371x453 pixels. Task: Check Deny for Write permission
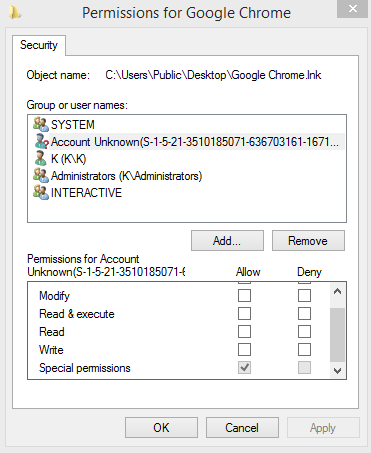coord(304,349)
